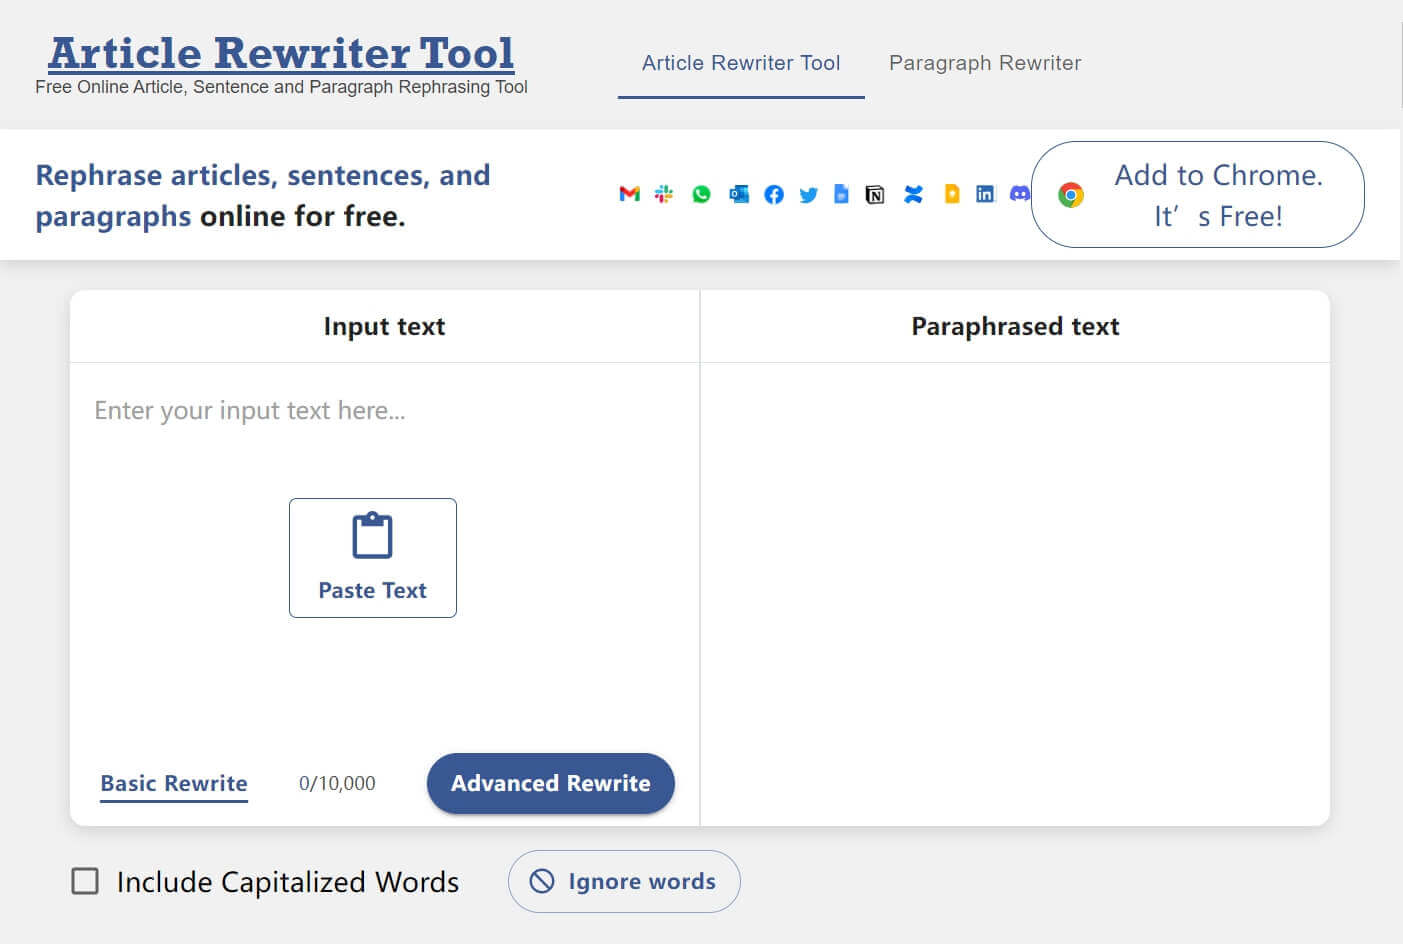Click the Slack icon
The height and width of the screenshot is (944, 1403).
(664, 194)
